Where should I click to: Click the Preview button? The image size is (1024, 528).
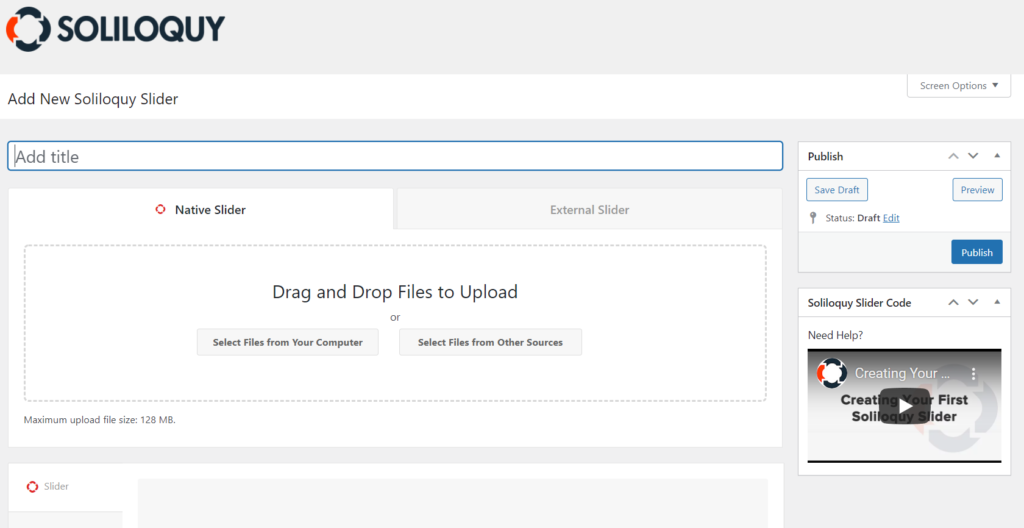click(977, 190)
